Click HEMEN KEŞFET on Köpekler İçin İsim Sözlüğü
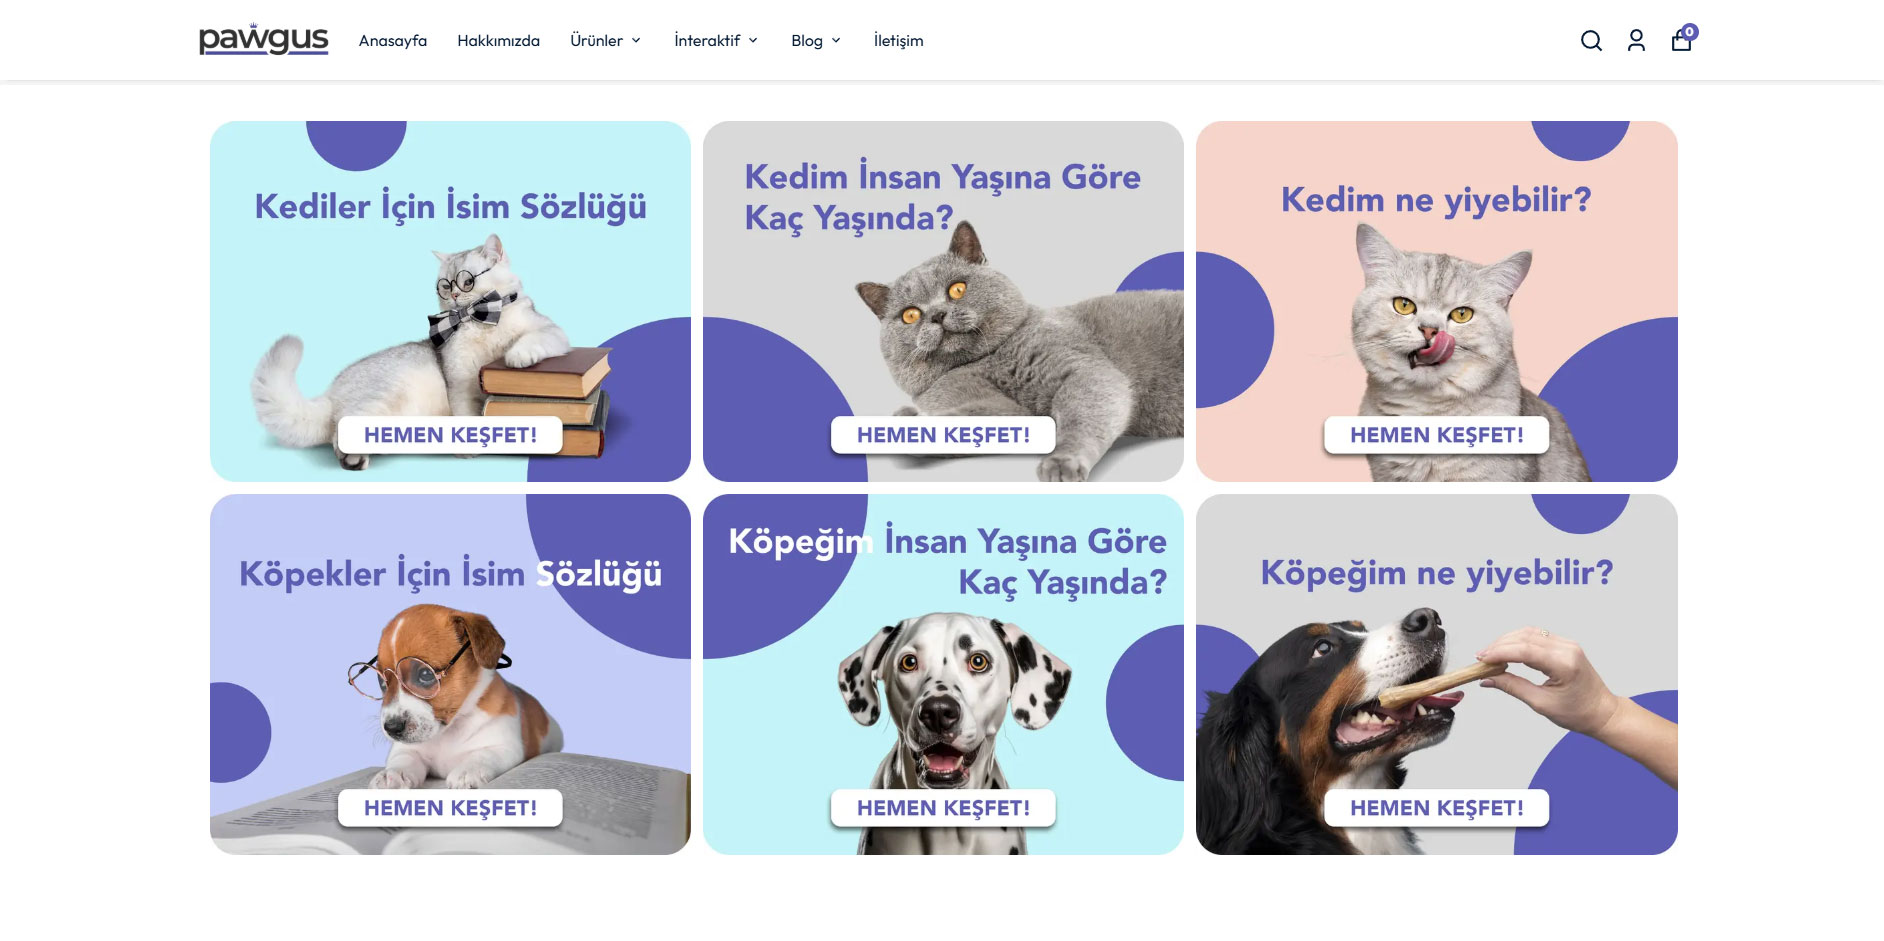1884x941 pixels. point(450,808)
